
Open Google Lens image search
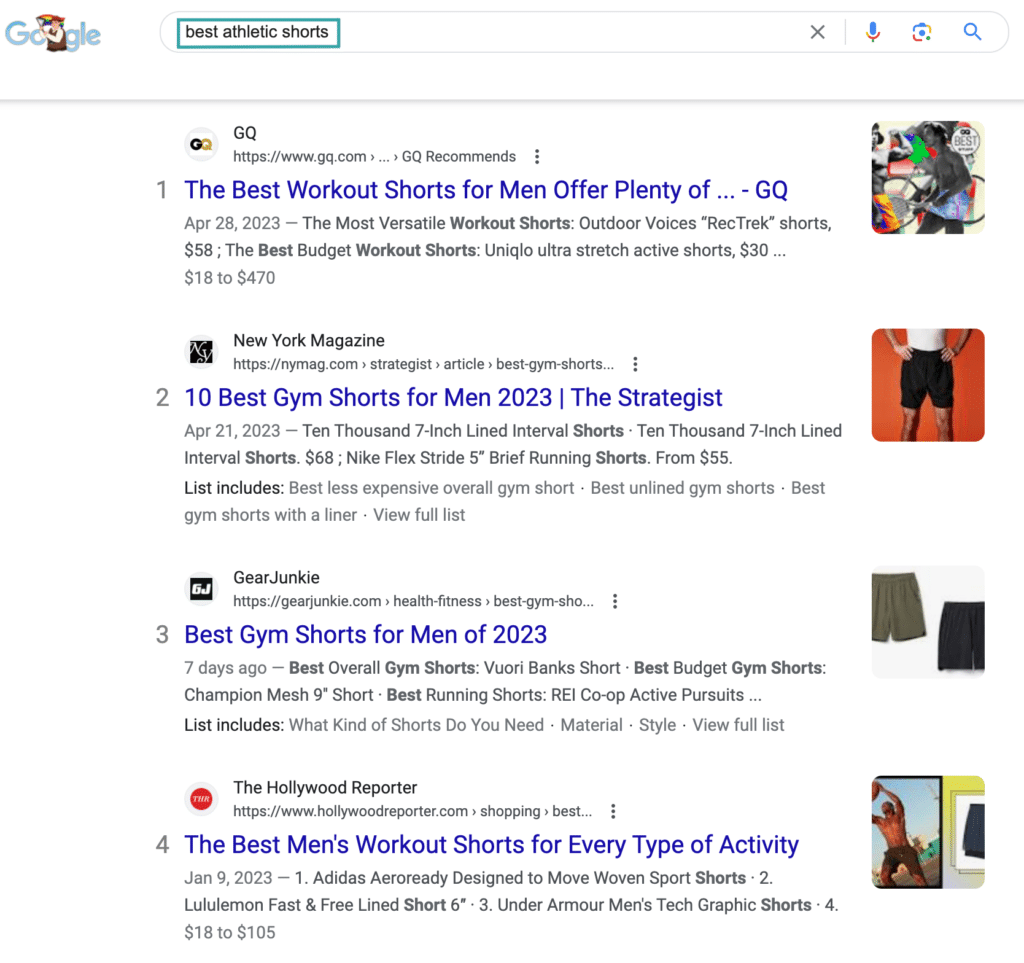(x=921, y=32)
